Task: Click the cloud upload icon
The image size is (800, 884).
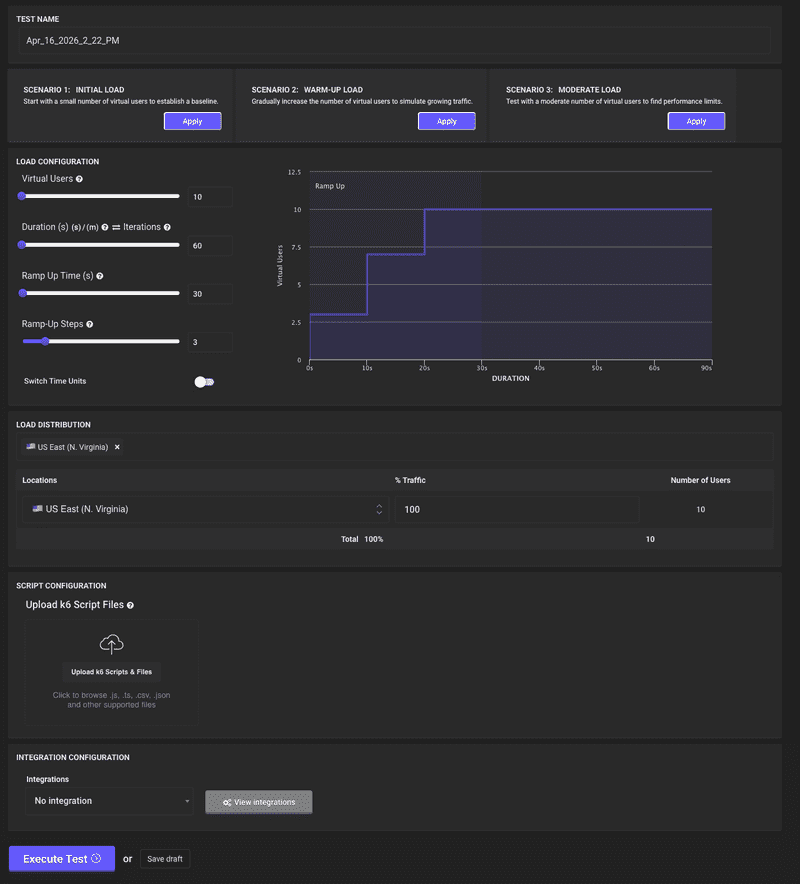Action: [111, 645]
